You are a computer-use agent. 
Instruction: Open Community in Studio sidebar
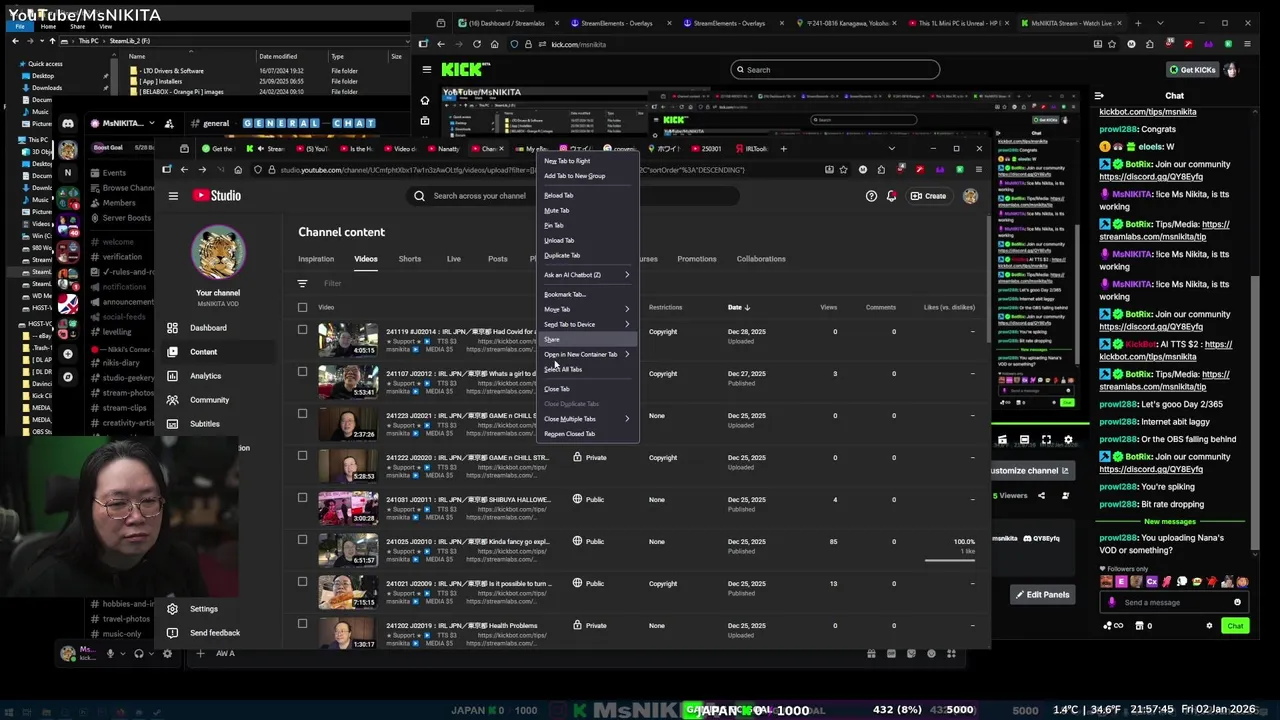point(209,400)
